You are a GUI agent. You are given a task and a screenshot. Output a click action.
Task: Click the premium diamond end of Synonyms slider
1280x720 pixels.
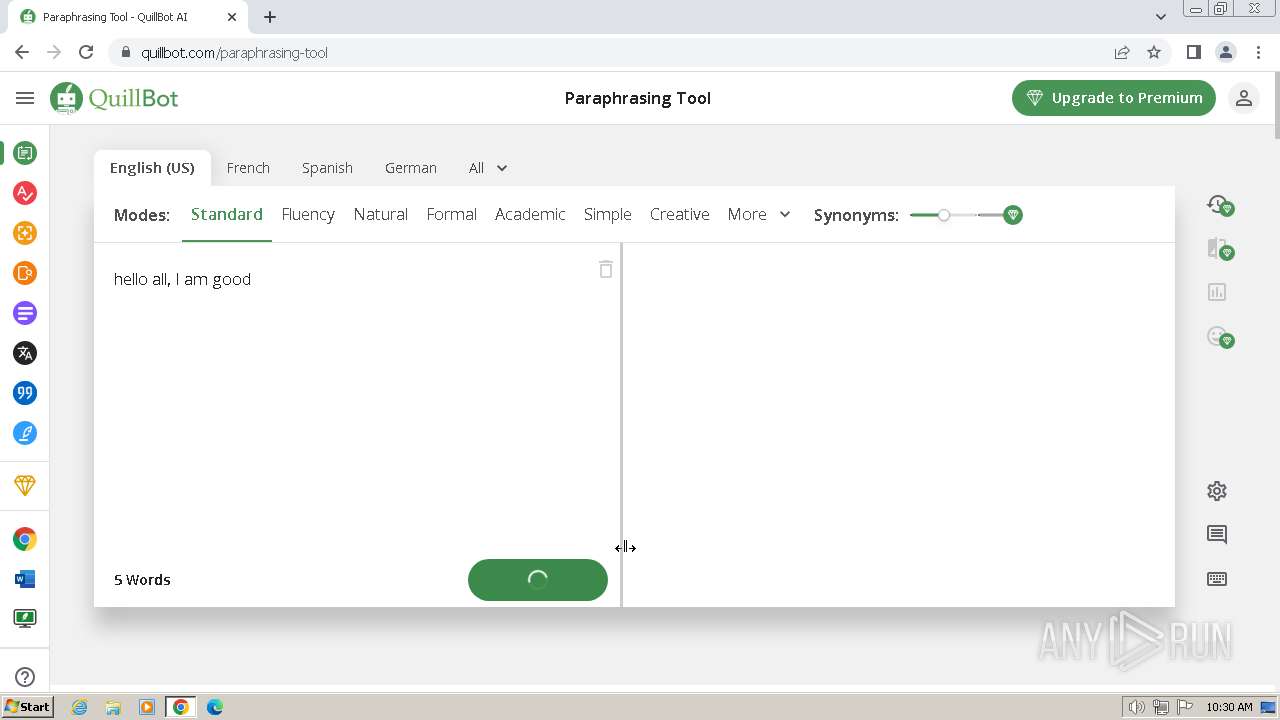click(x=1013, y=215)
